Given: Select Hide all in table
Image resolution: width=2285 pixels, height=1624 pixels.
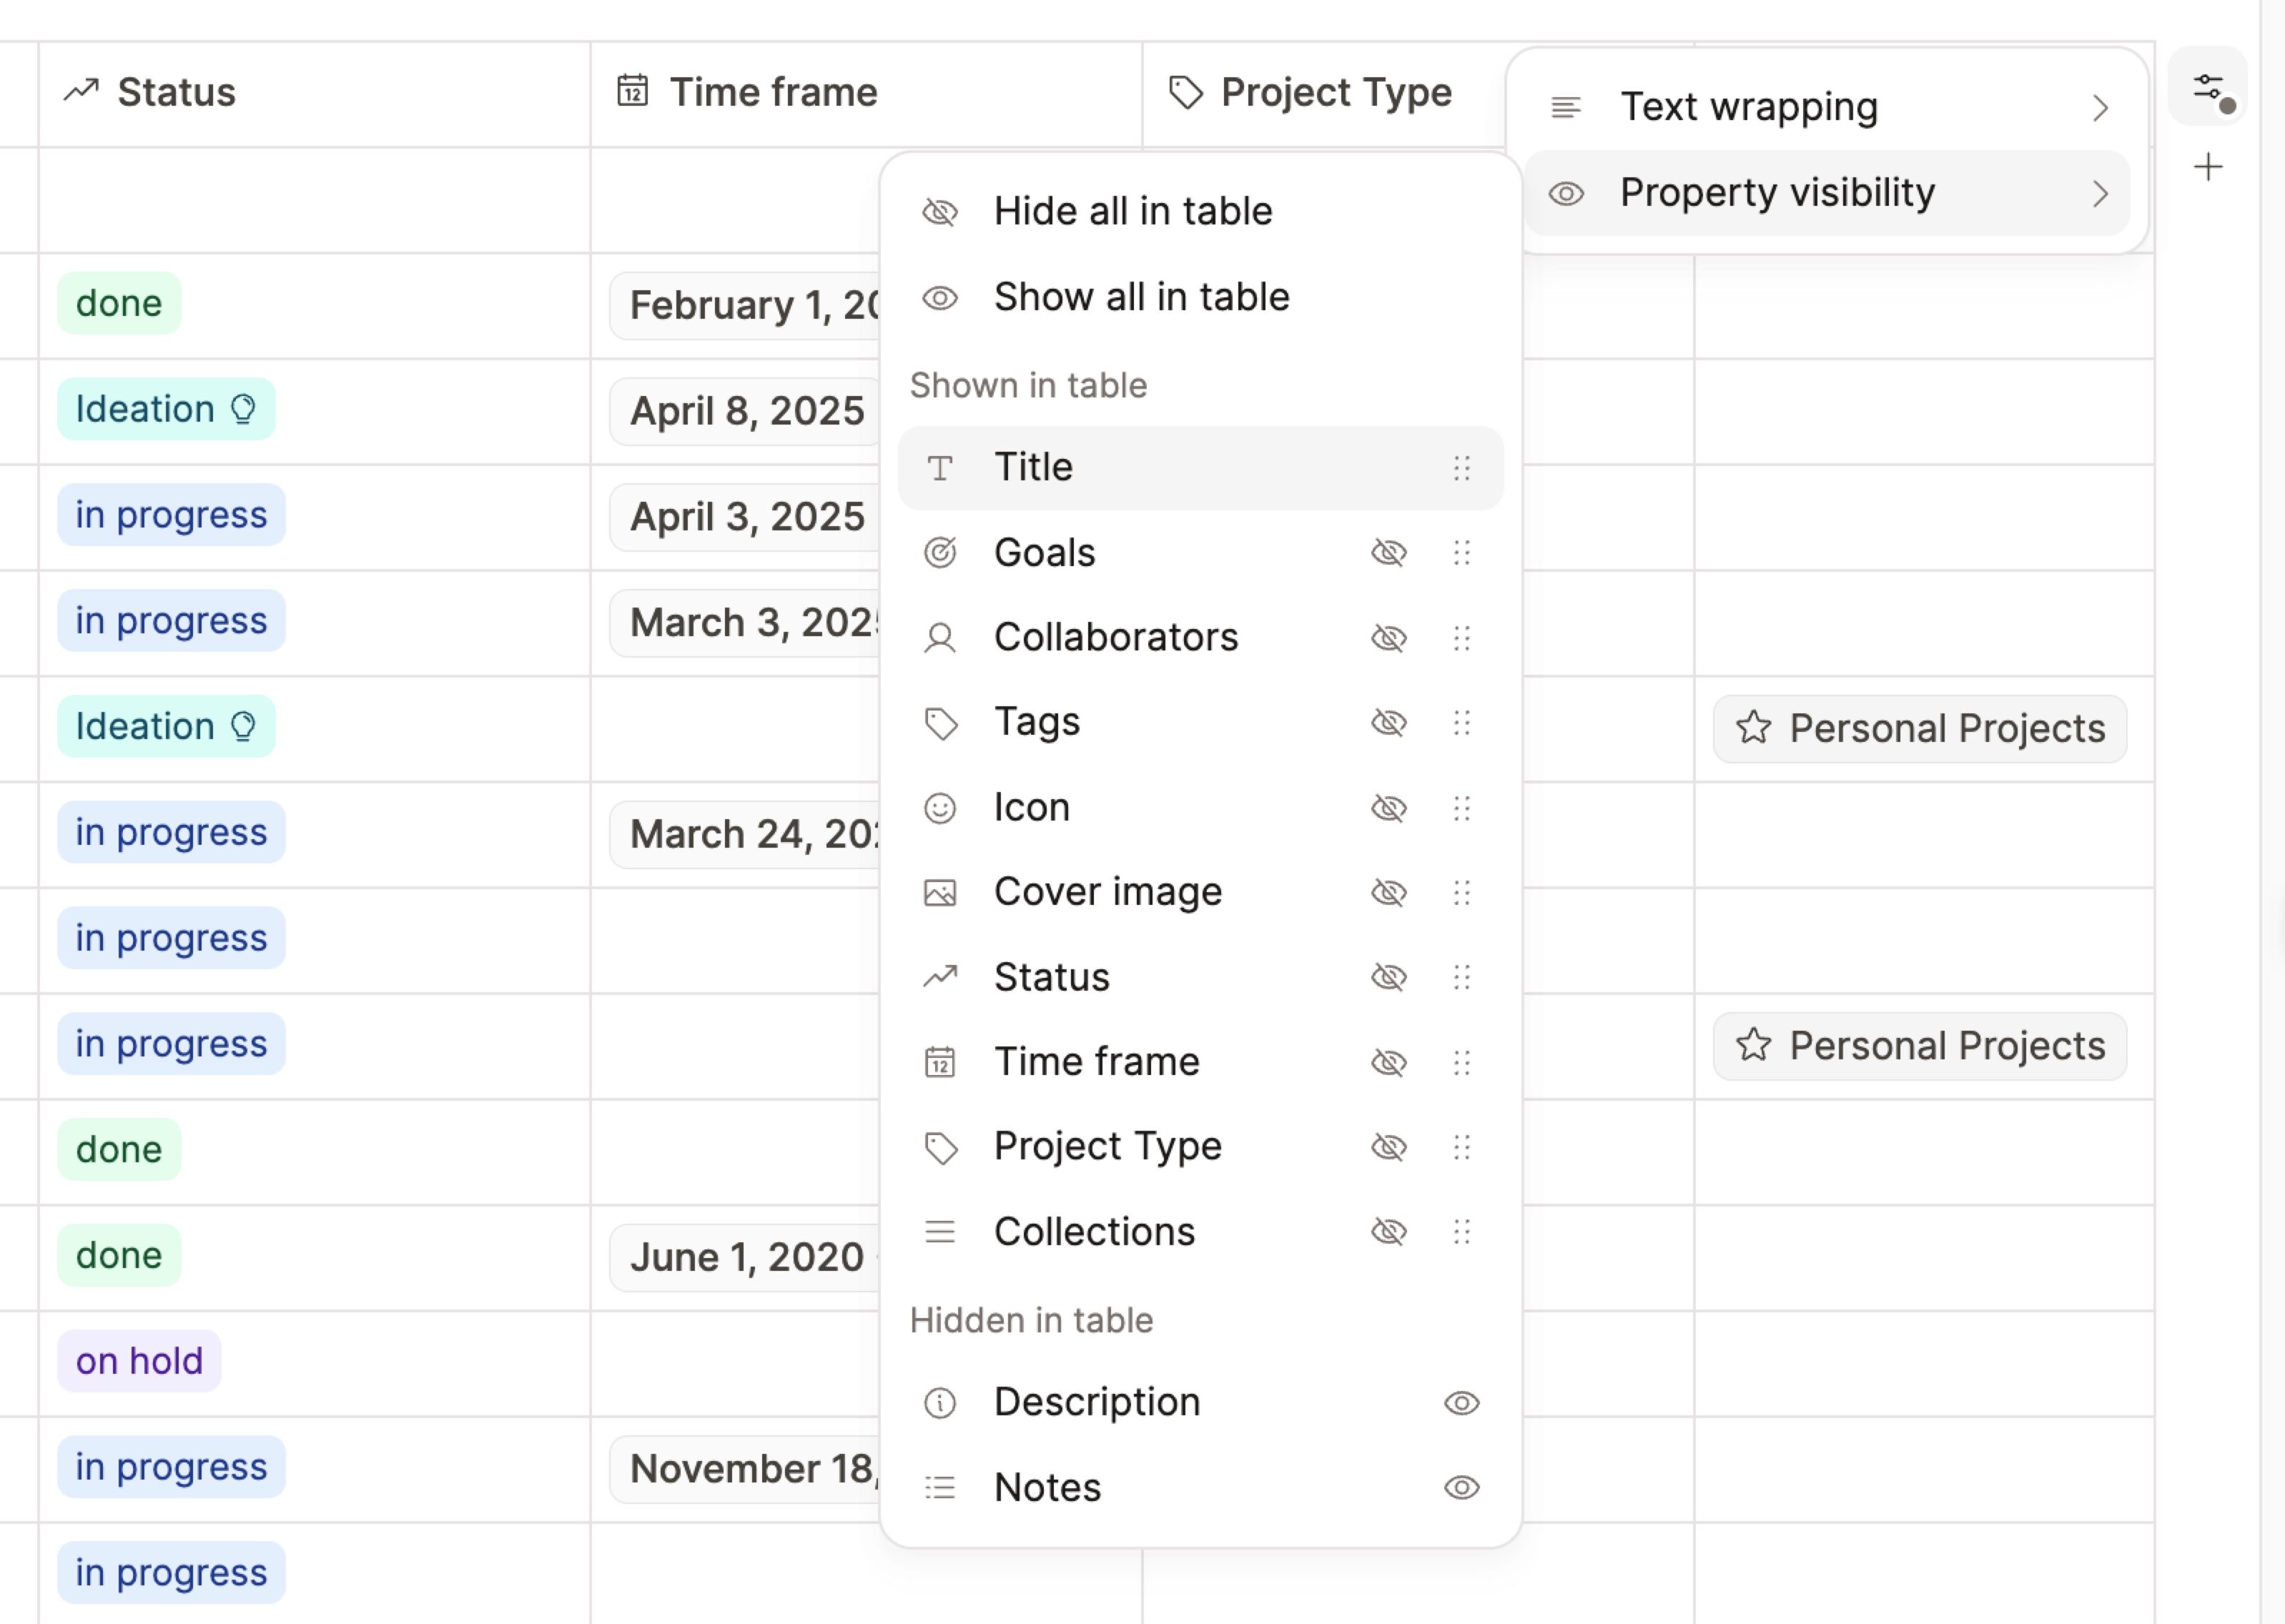Looking at the screenshot, I should coord(1132,211).
